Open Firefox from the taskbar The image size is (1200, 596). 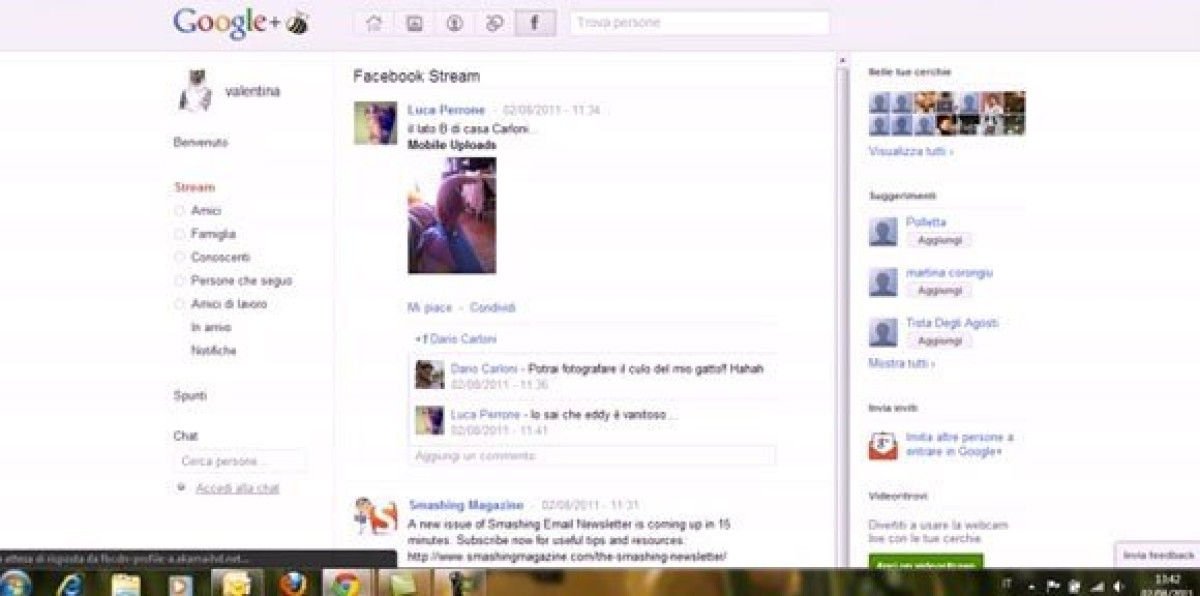coord(292,583)
